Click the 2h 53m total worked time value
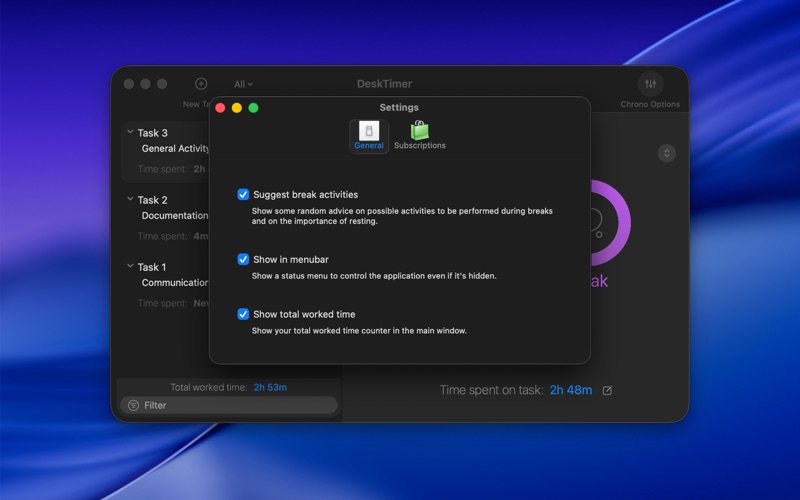Viewport: 800px width, 500px height. coord(270,387)
